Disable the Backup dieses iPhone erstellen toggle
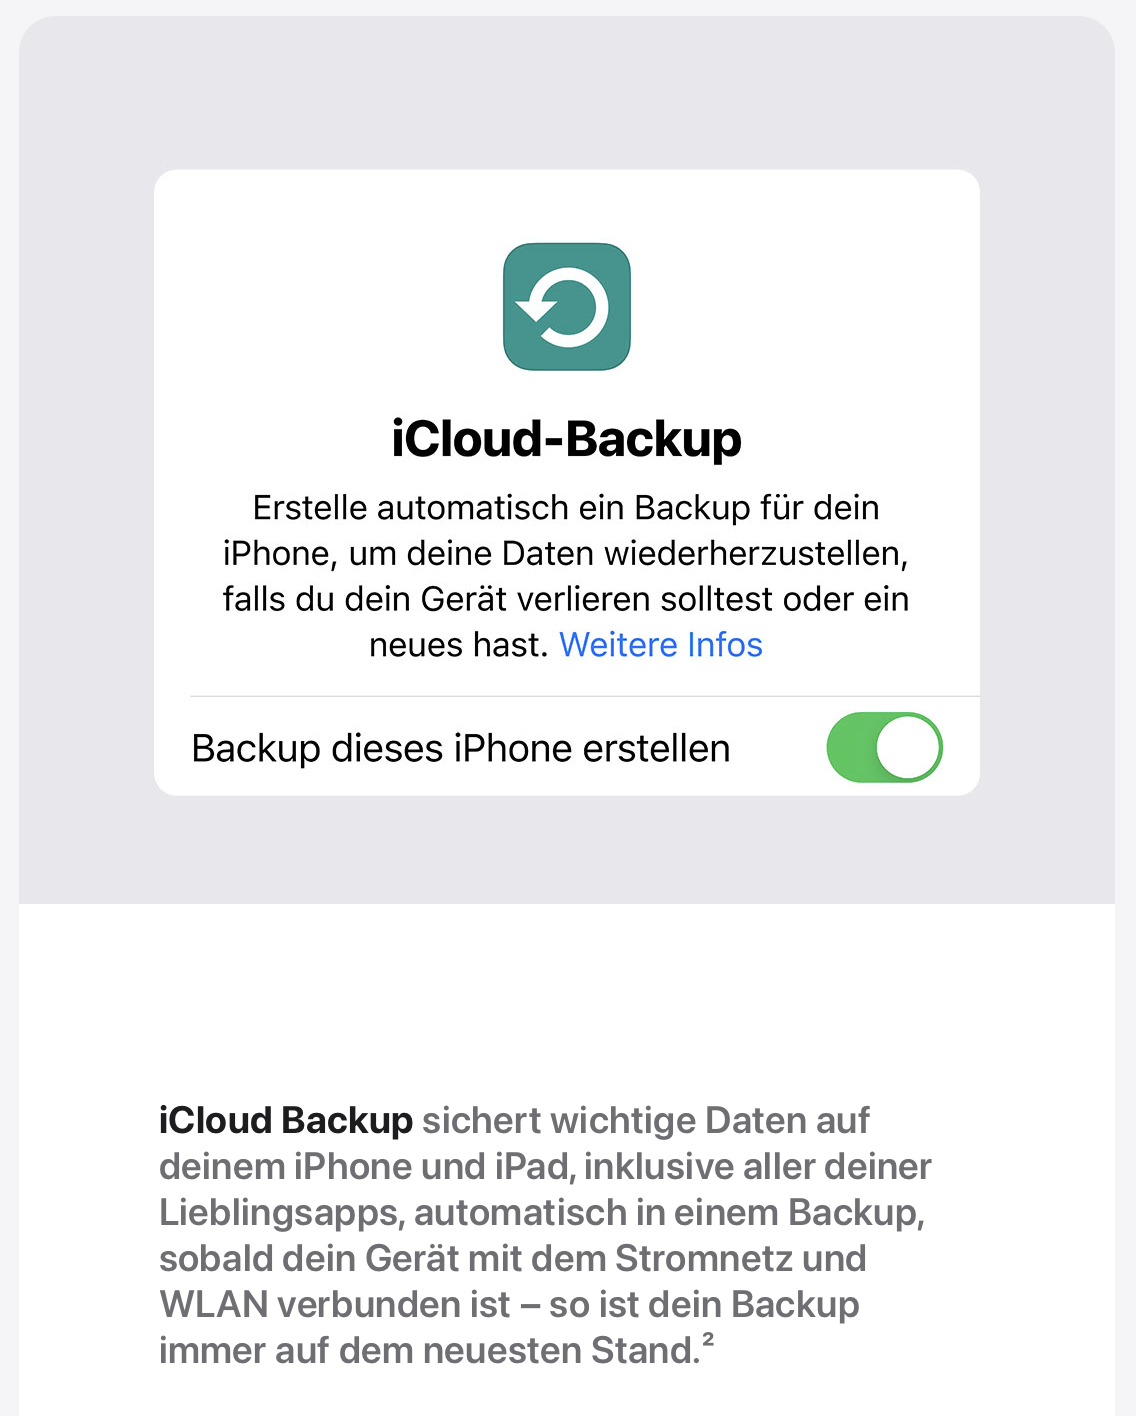Screen dimensions: 1136x1416 [x=884, y=748]
